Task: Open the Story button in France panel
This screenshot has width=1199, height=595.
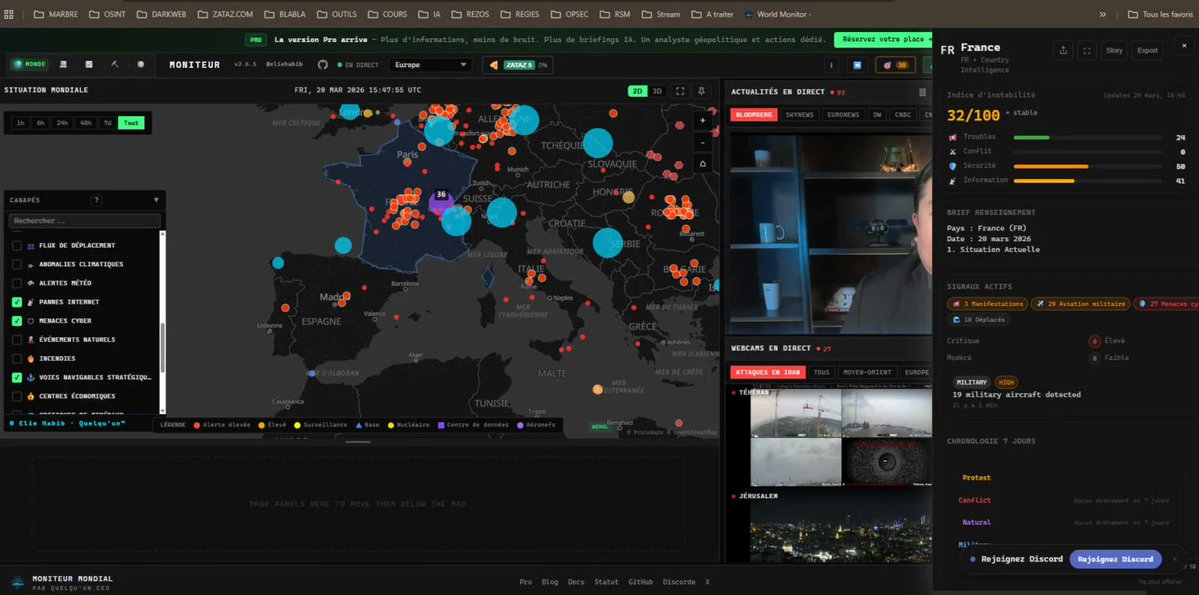Action: (1114, 50)
